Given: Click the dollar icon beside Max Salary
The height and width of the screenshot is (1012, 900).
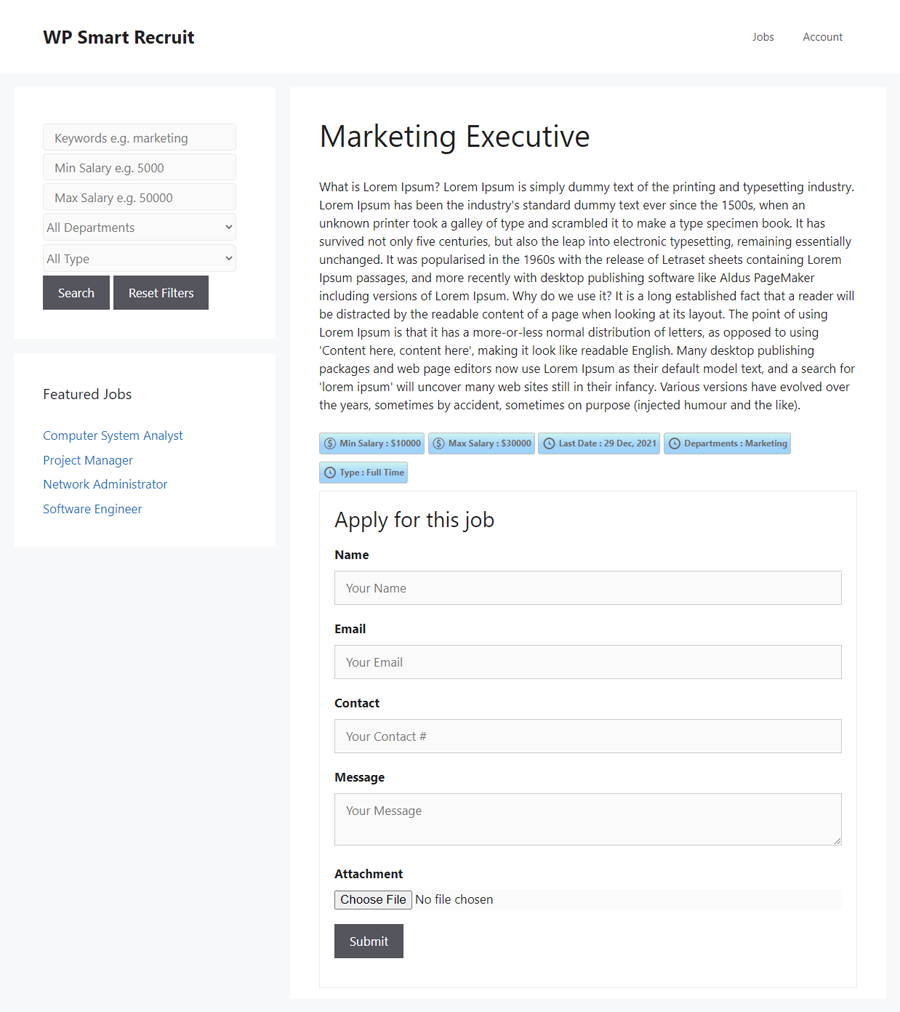Looking at the screenshot, I should pyautogui.click(x=438, y=443).
